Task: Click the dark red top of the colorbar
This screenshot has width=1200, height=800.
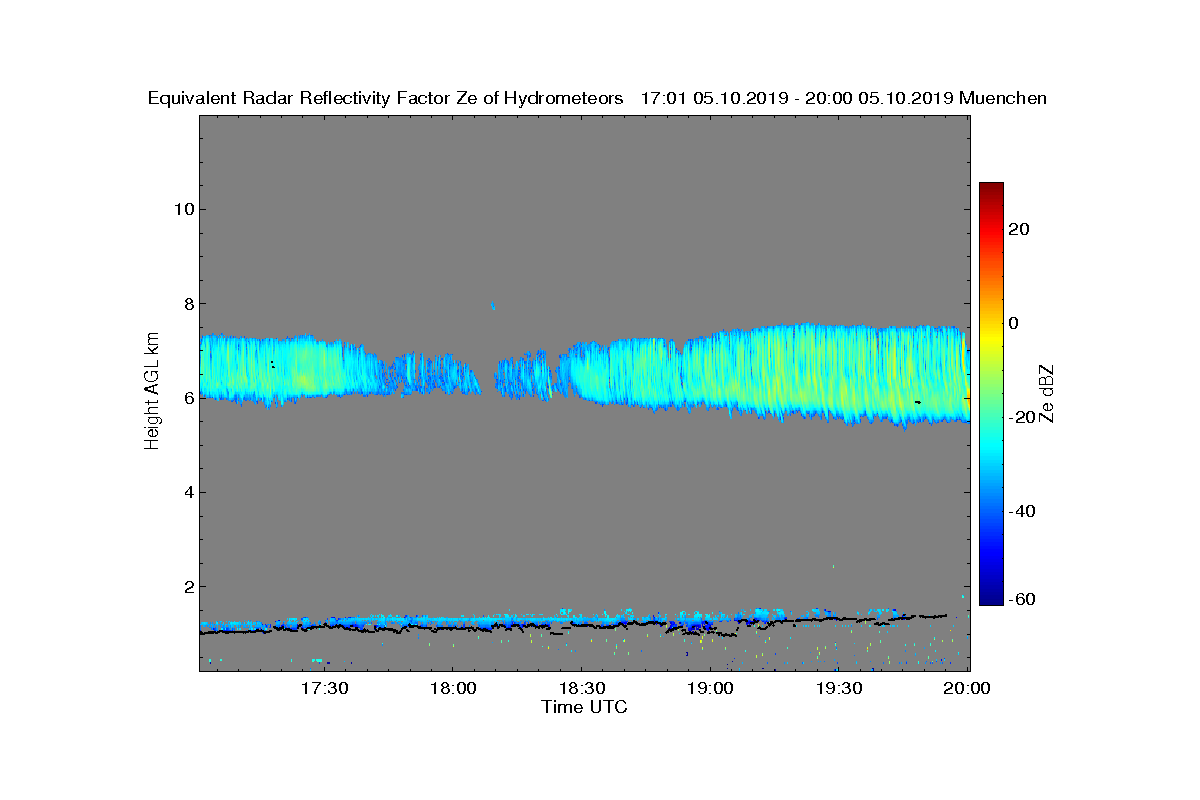Action: point(991,188)
